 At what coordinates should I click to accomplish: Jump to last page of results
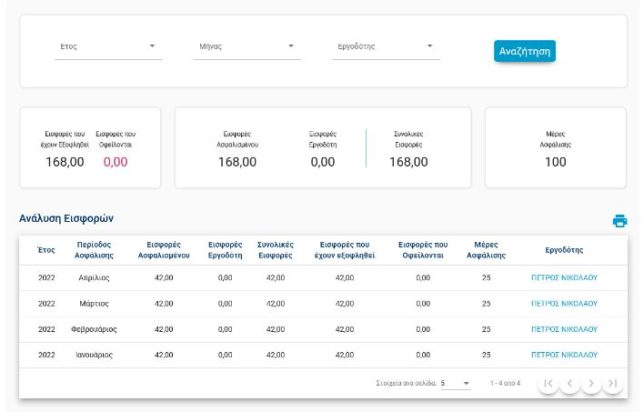(x=611, y=384)
